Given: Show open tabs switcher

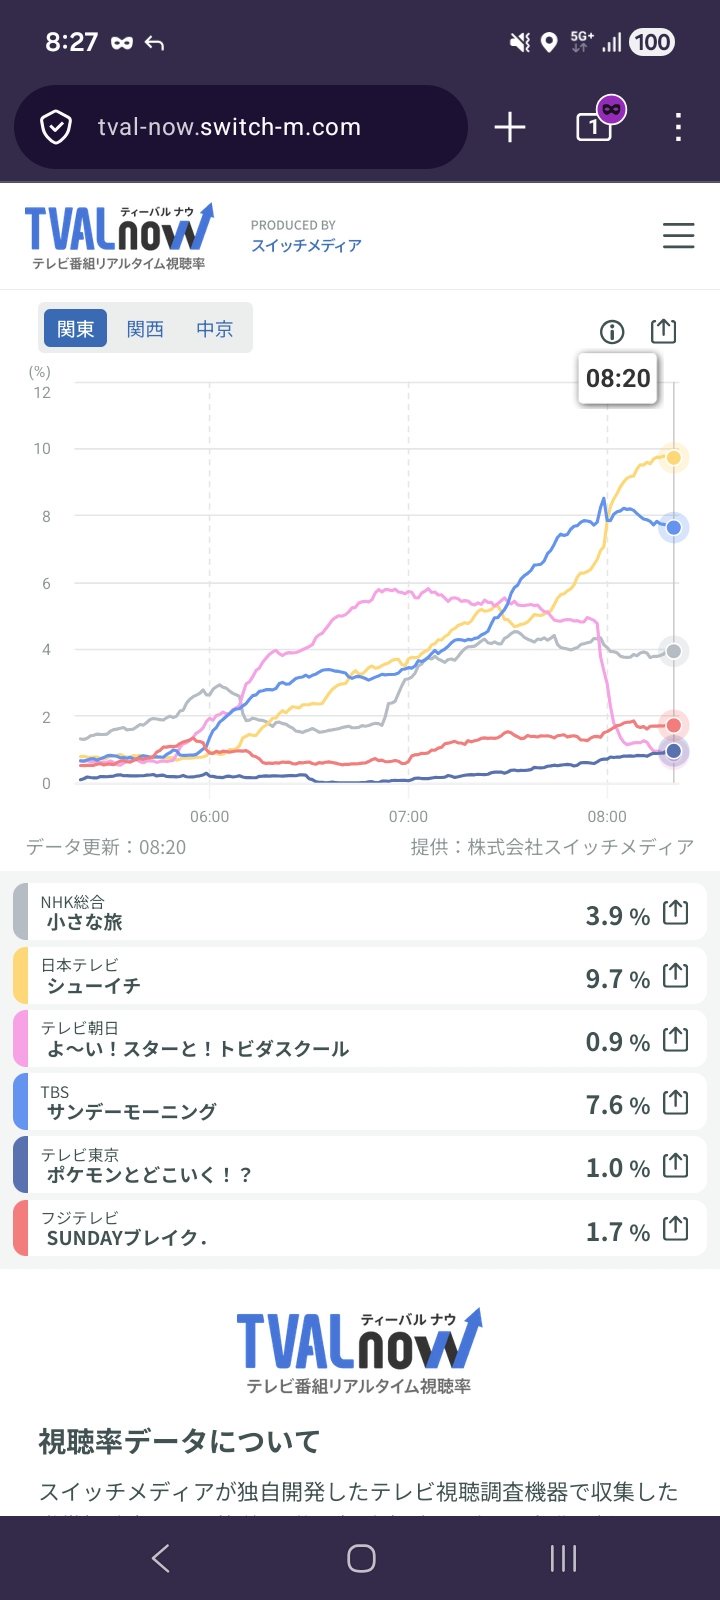Looking at the screenshot, I should tap(594, 127).
